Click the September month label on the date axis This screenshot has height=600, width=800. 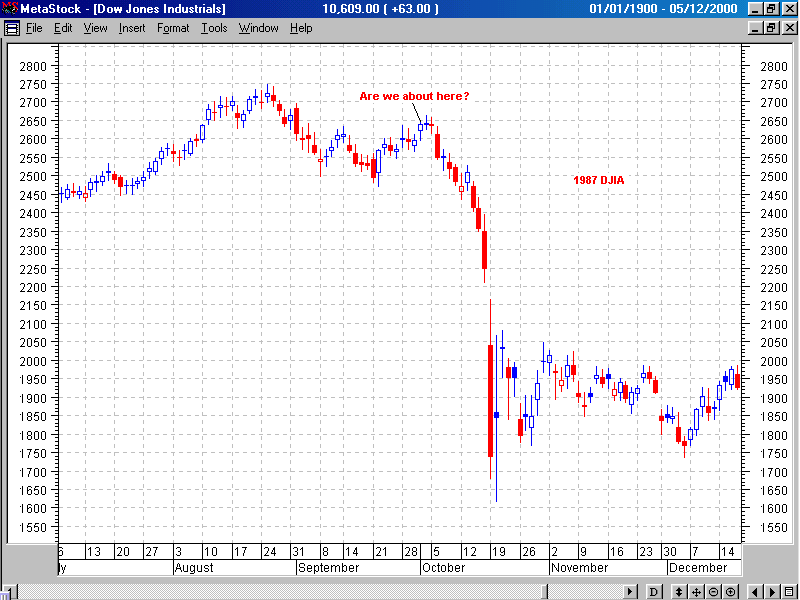pyautogui.click(x=329, y=568)
